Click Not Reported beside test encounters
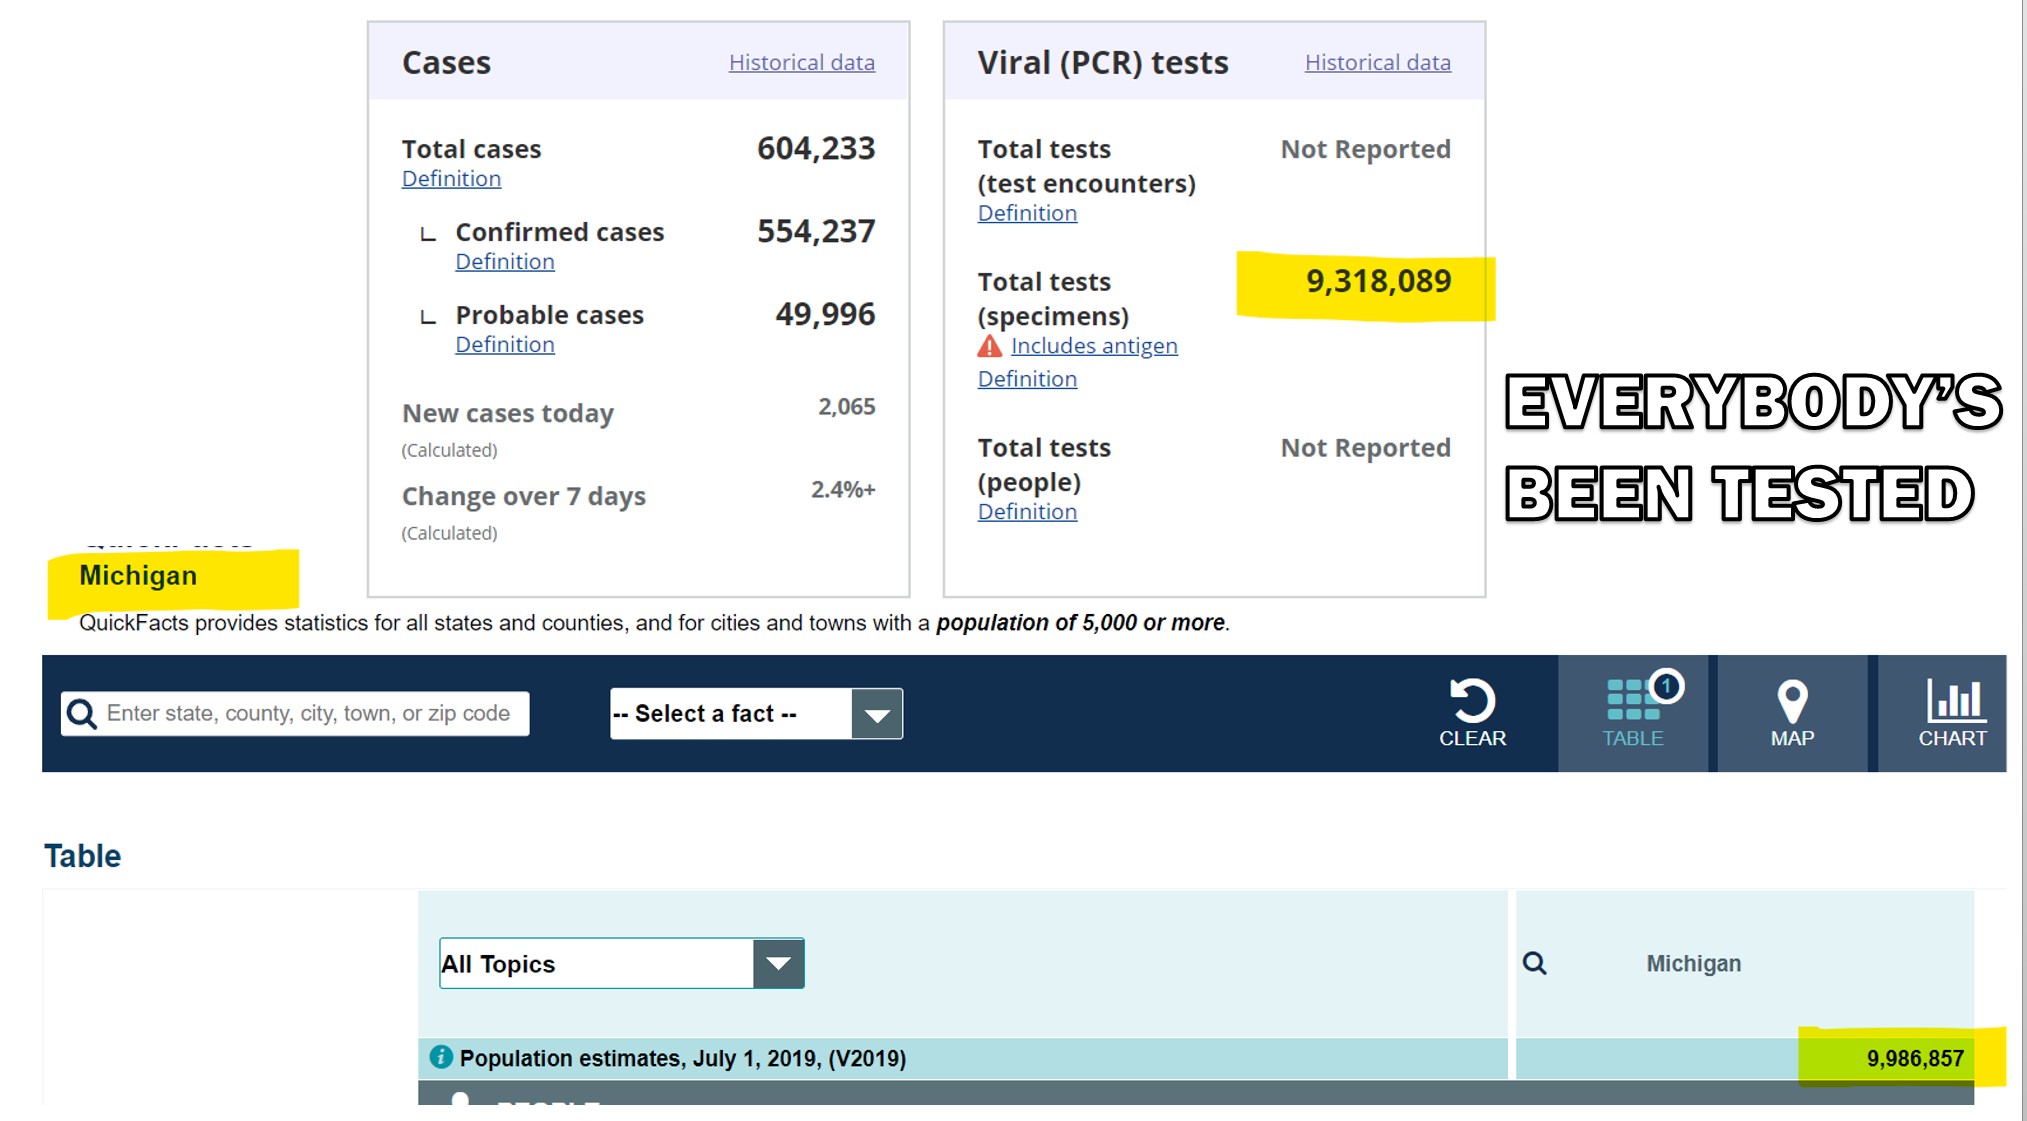The height and width of the screenshot is (1121, 2027). coord(1365,150)
